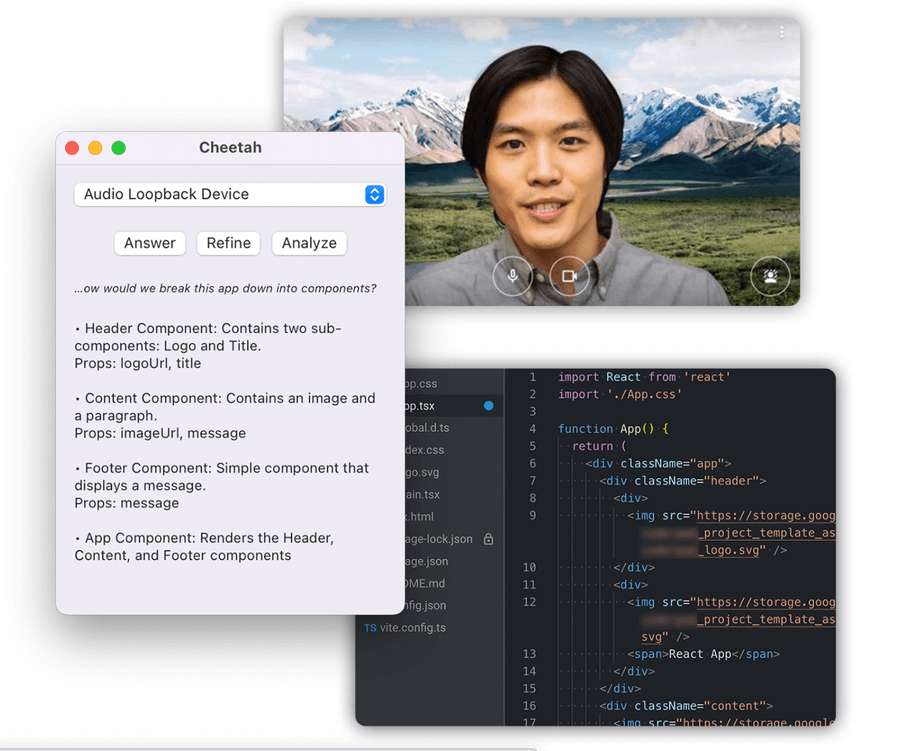Maximize the Cheetah window with green button
The width and height of the screenshot is (899, 751).
click(x=119, y=148)
